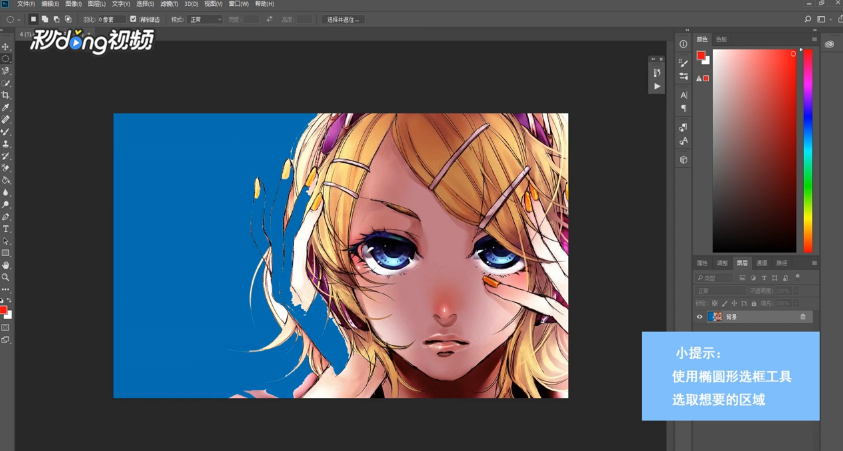Viewport: 843px width, 451px height.
Task: Select the Lasso tool
Action: (x=5, y=71)
